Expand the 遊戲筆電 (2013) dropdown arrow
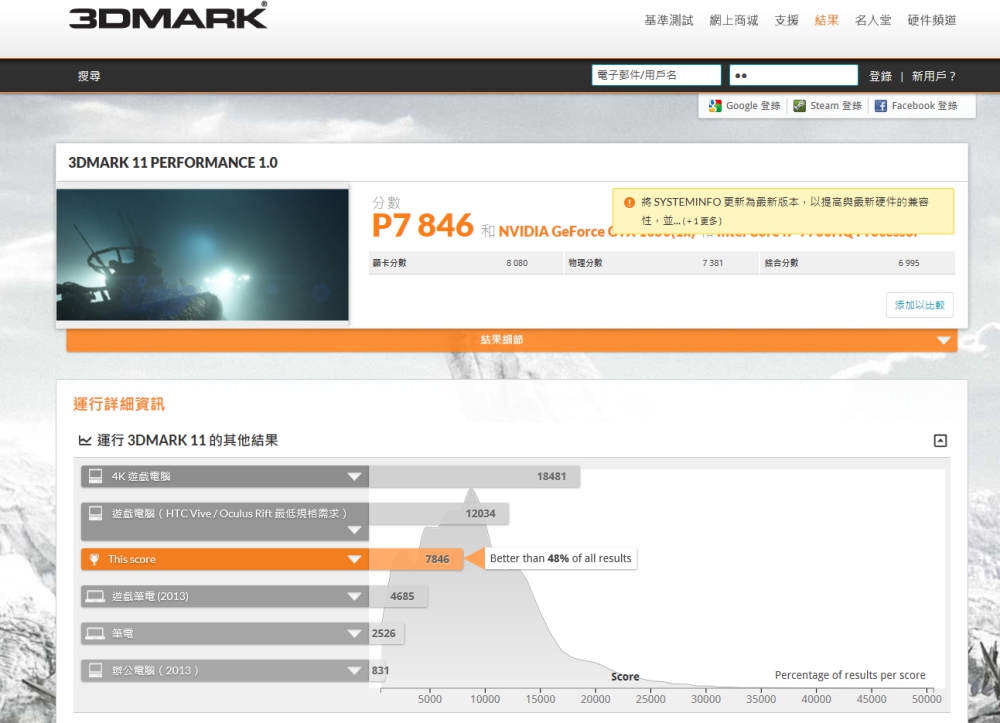1000x723 pixels. (x=355, y=596)
